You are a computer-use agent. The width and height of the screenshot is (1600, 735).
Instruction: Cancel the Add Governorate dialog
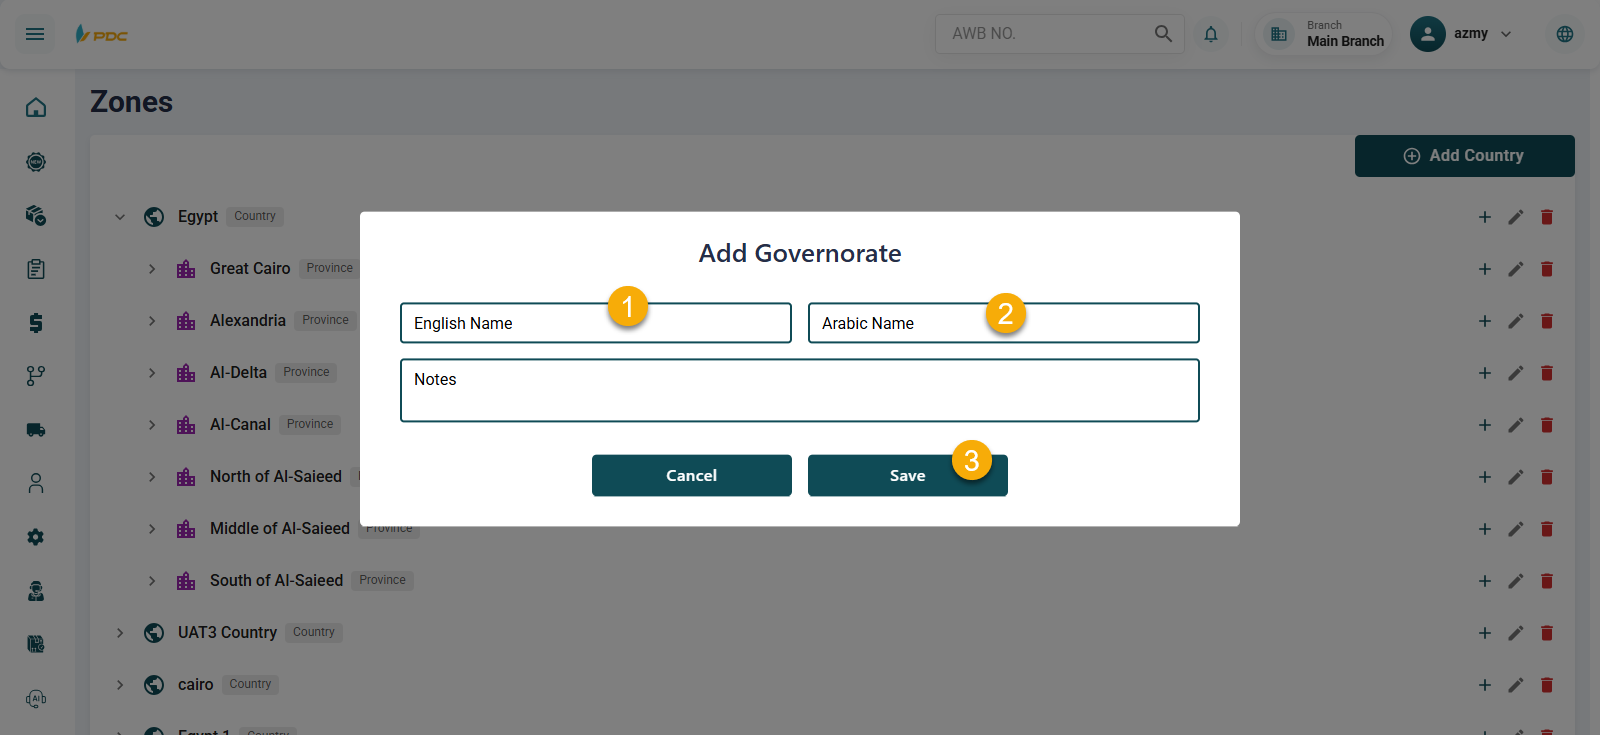coord(691,476)
